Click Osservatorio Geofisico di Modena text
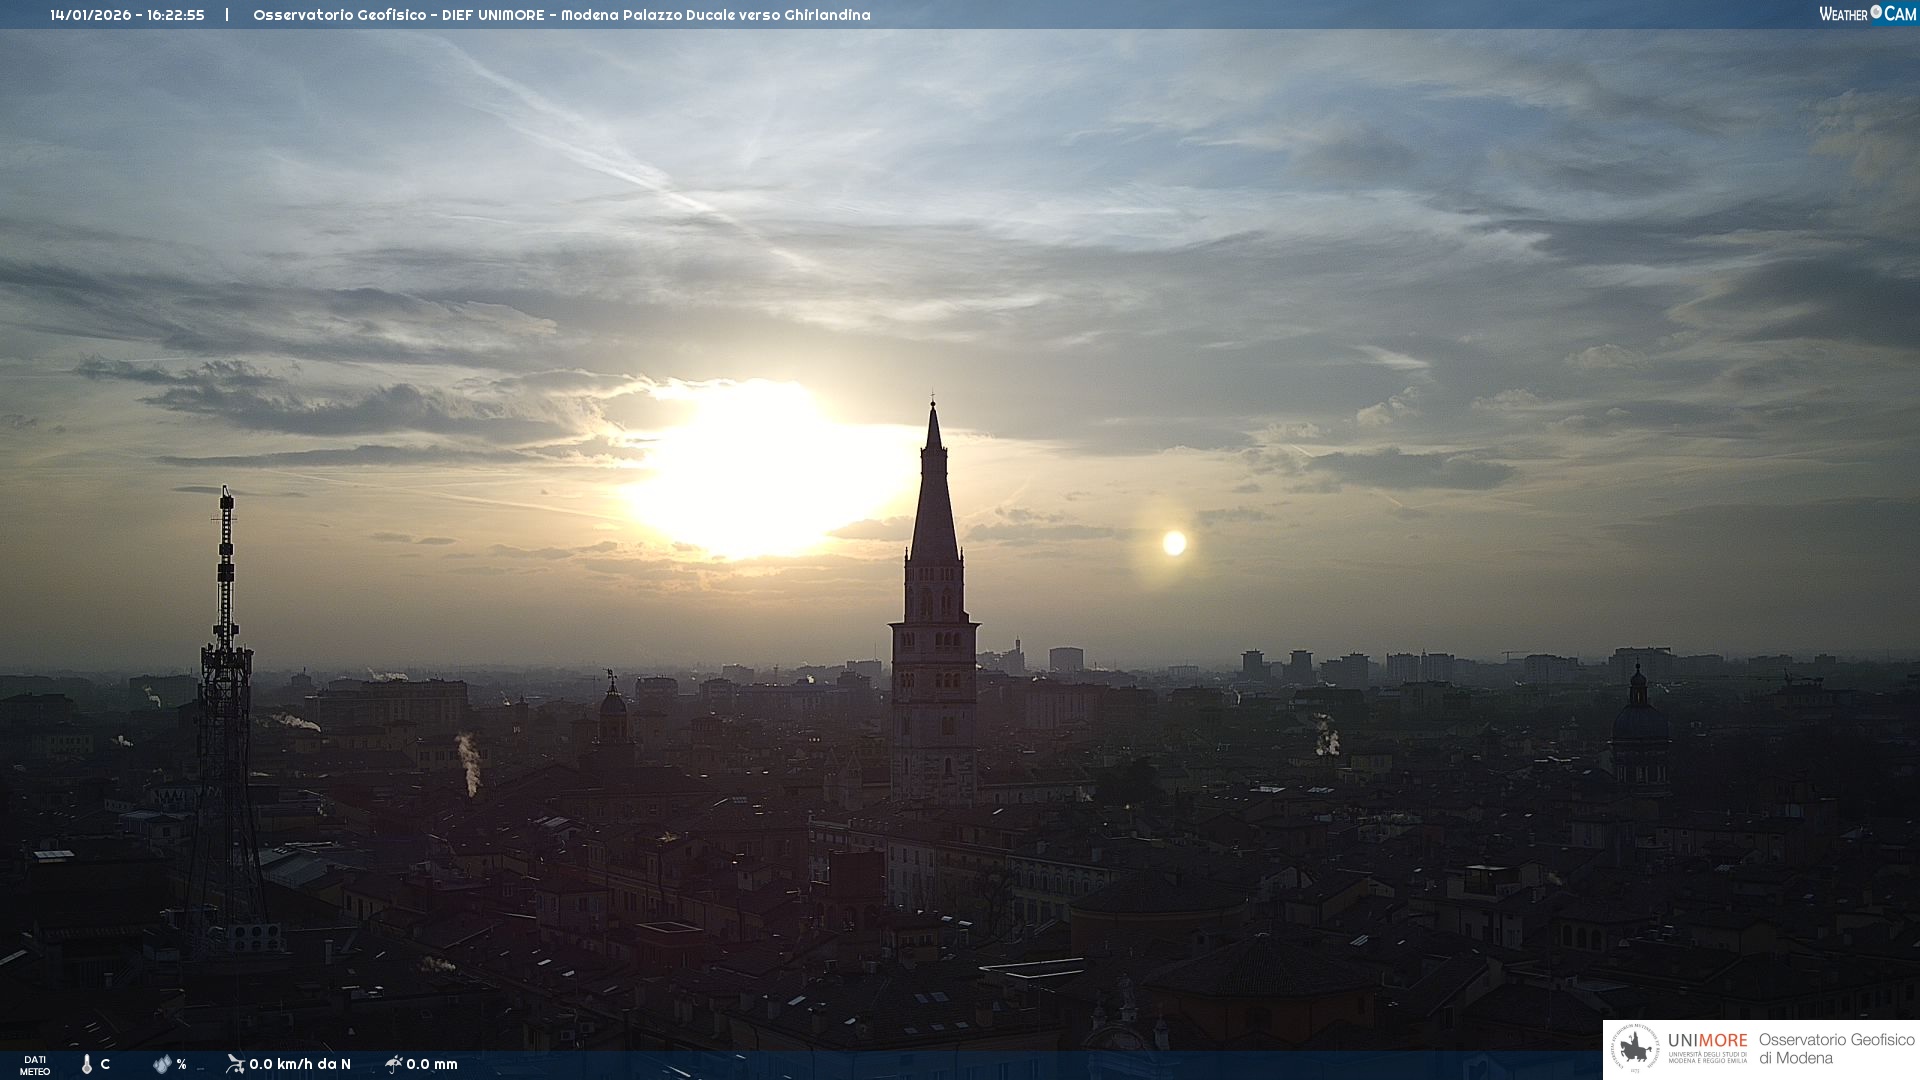The width and height of the screenshot is (1920, 1080). pyautogui.click(x=1836, y=1049)
